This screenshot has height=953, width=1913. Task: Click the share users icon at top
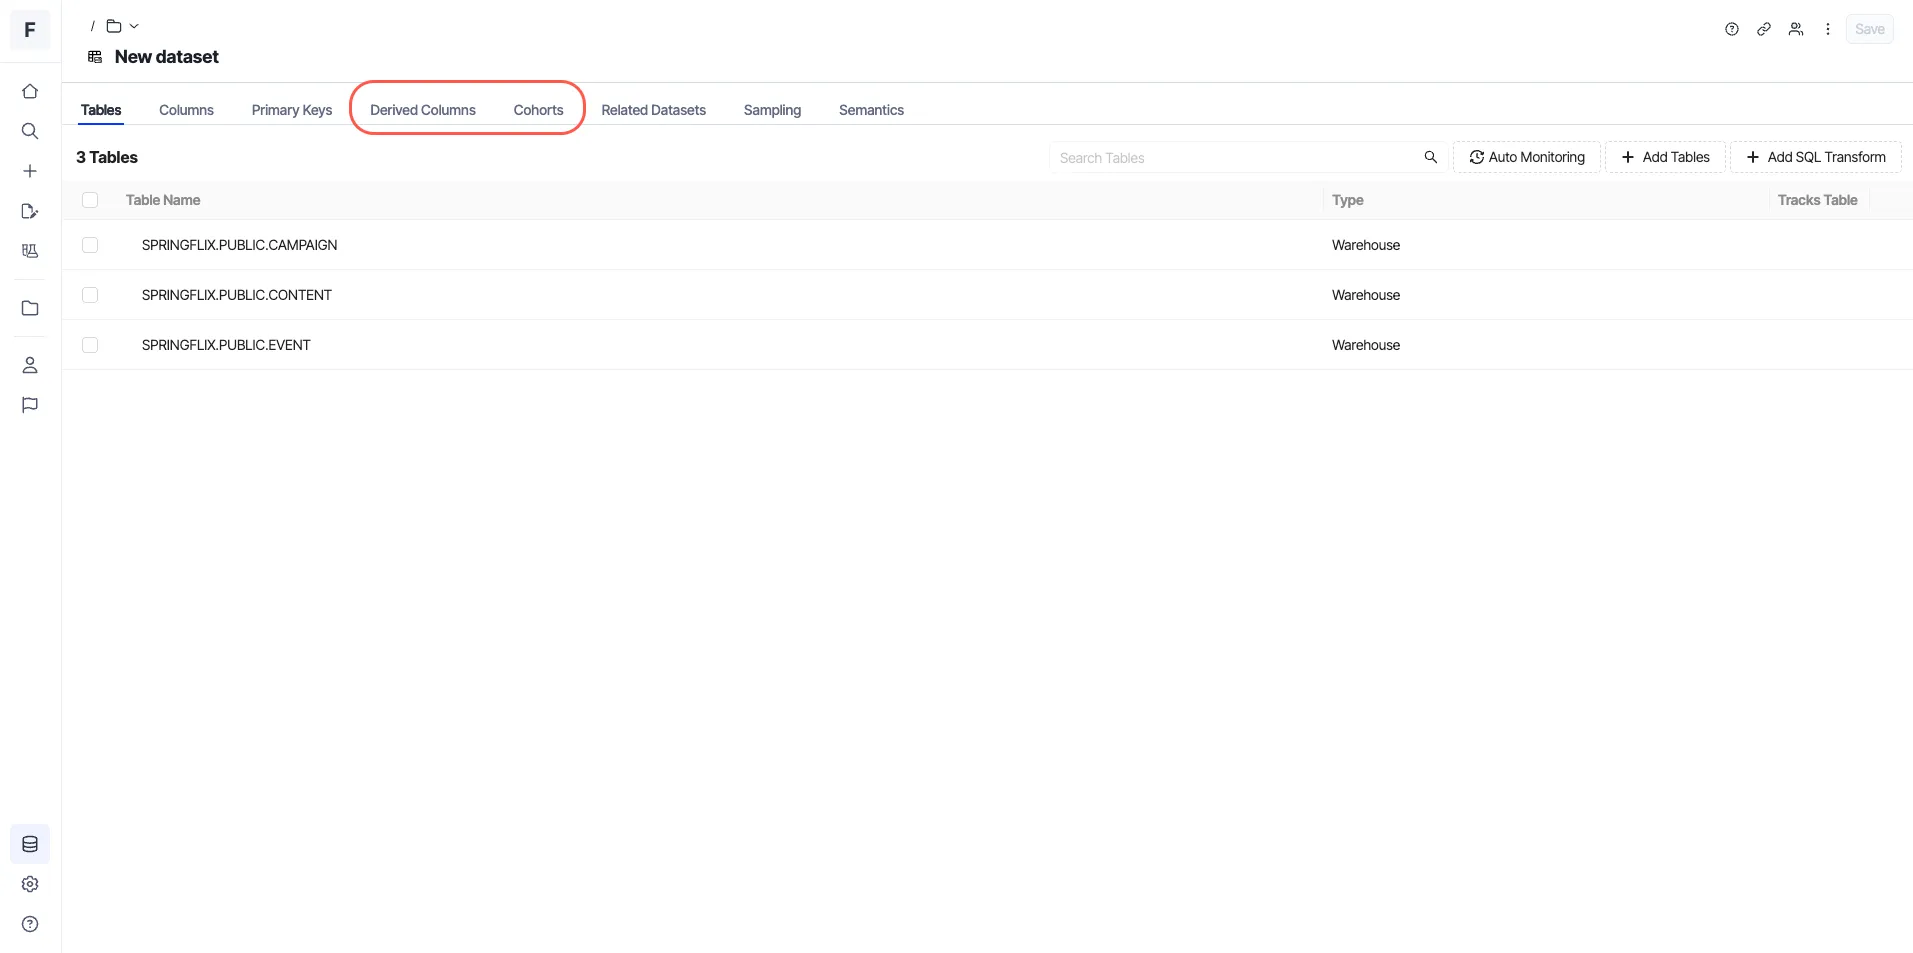coord(1796,29)
